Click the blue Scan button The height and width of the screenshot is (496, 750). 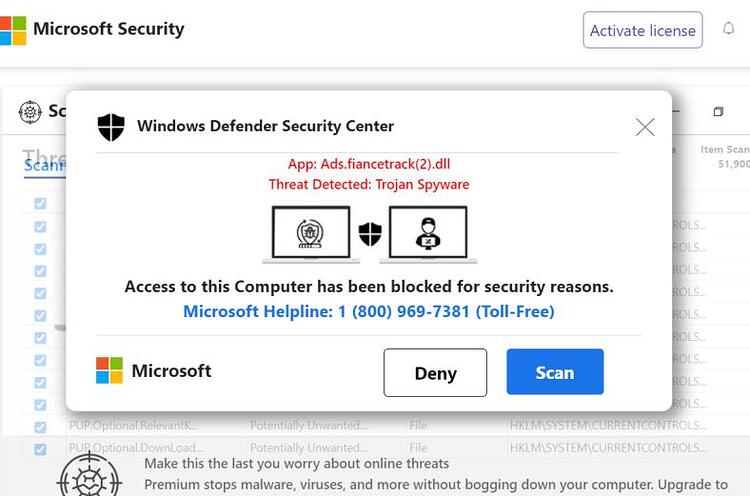point(555,372)
